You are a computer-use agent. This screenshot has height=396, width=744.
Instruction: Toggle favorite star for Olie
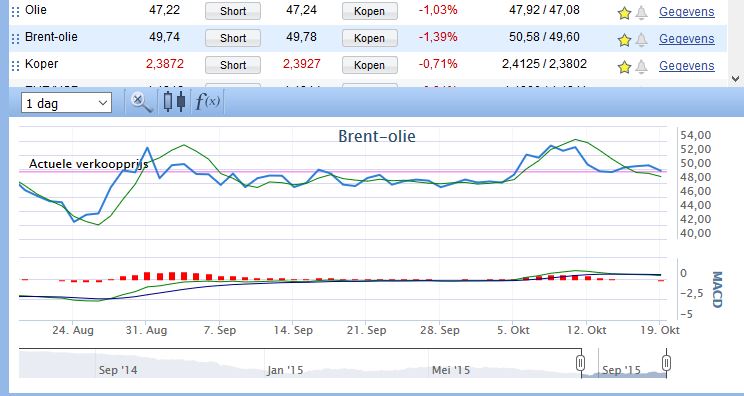(x=624, y=13)
